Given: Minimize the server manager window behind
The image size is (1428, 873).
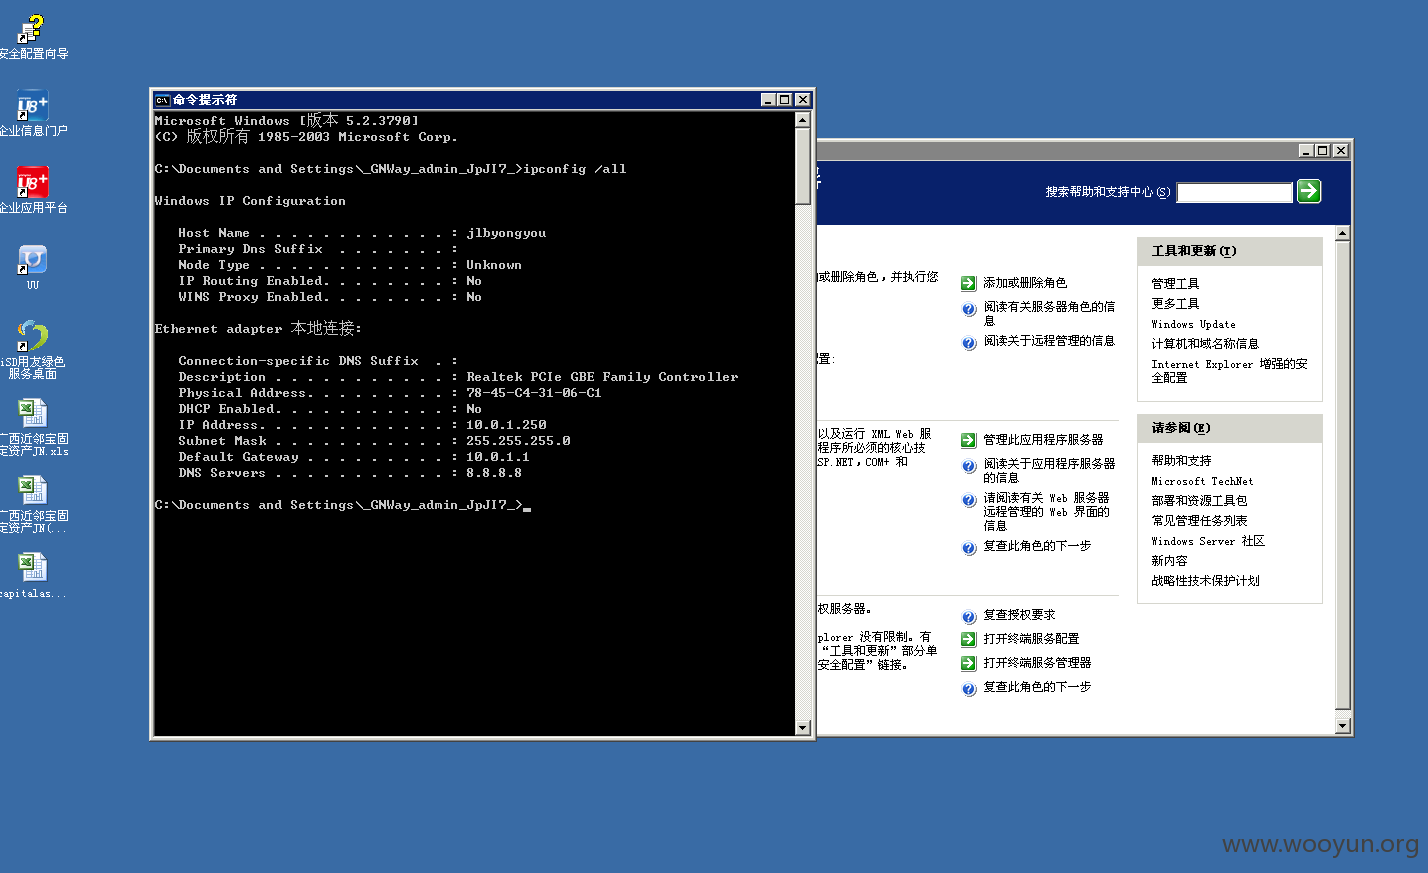Looking at the screenshot, I should (x=1306, y=151).
